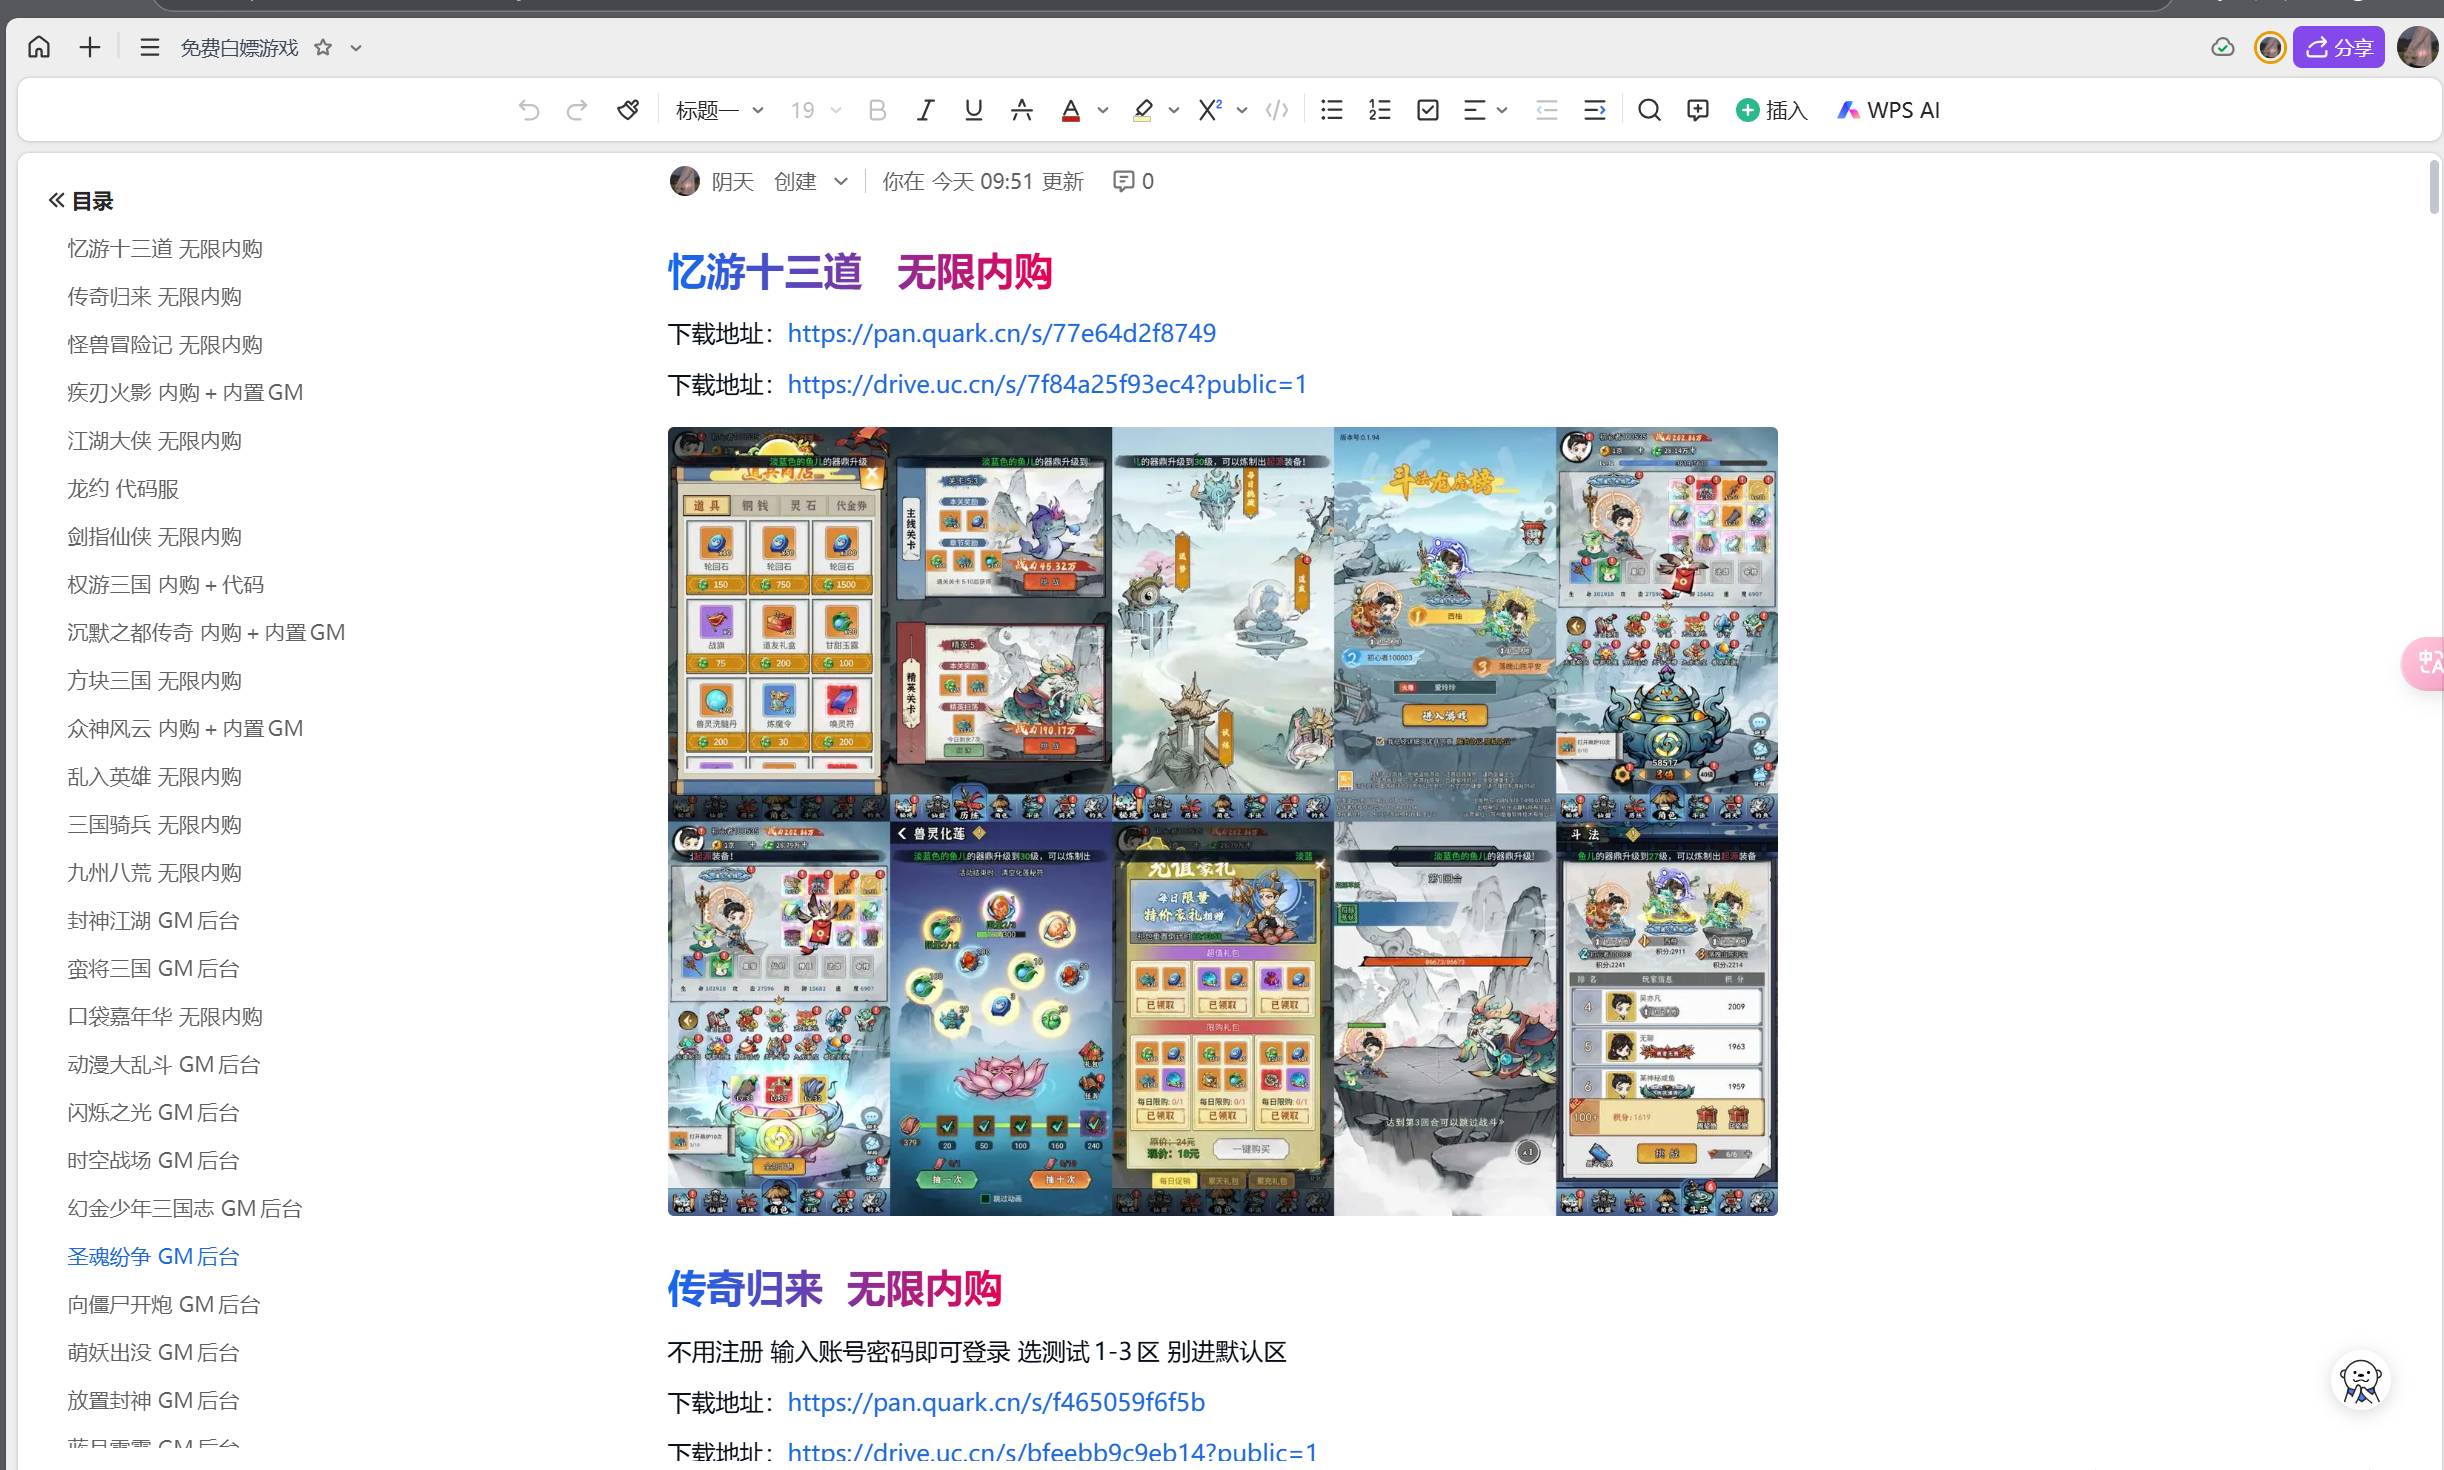Star the document 免费白嫖游戏

323,47
